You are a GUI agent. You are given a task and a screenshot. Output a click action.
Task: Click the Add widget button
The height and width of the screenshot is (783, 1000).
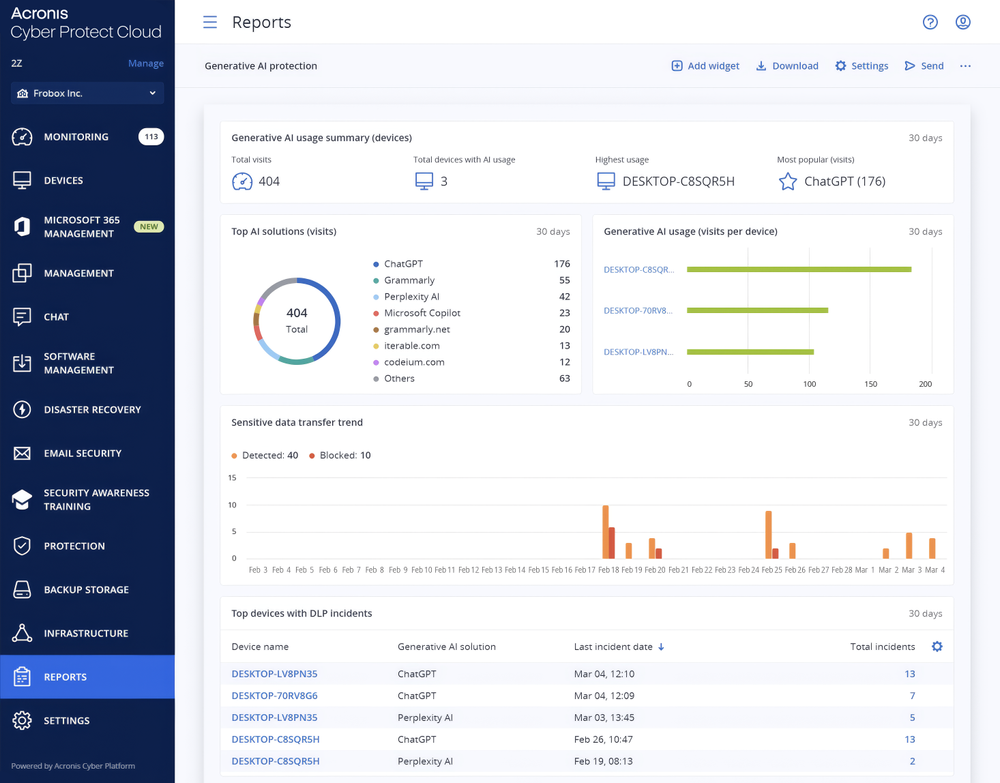pos(704,65)
